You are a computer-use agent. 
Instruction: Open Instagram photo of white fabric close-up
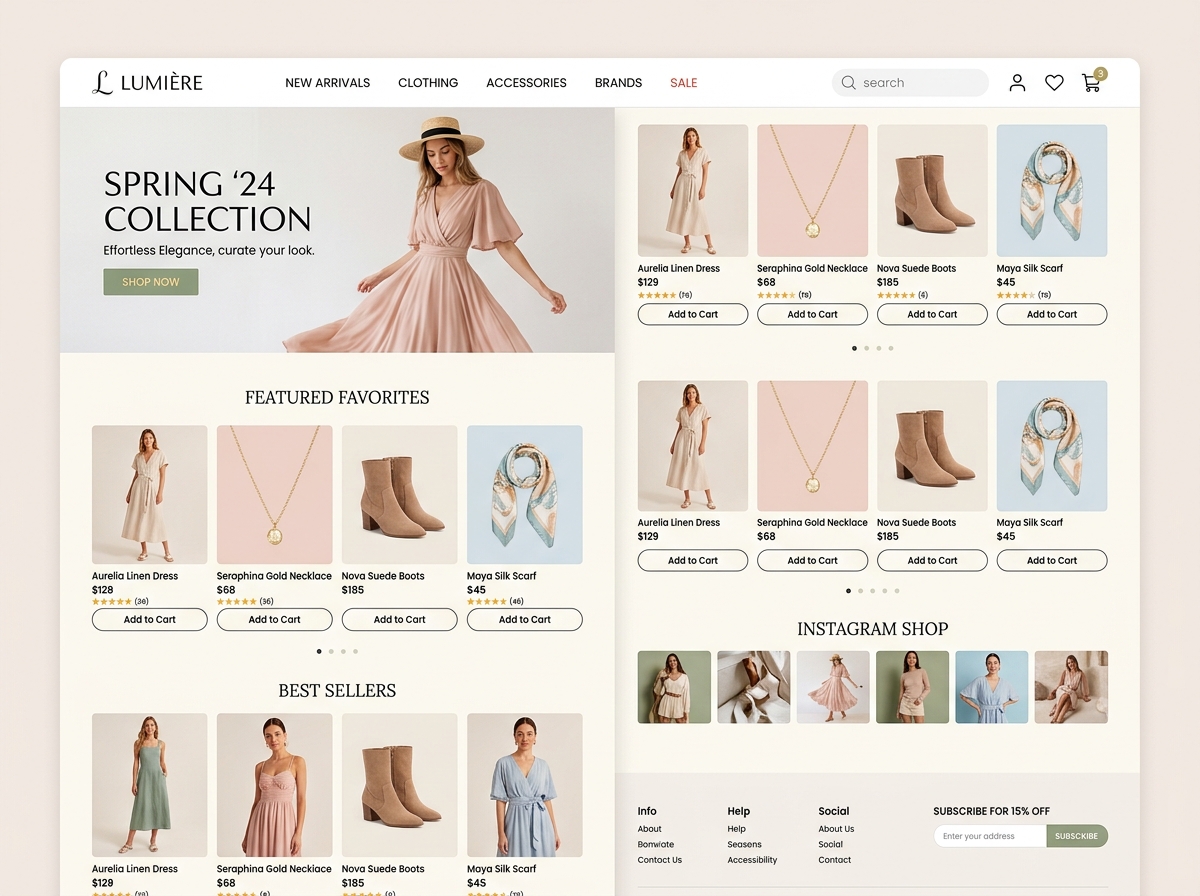coord(754,687)
